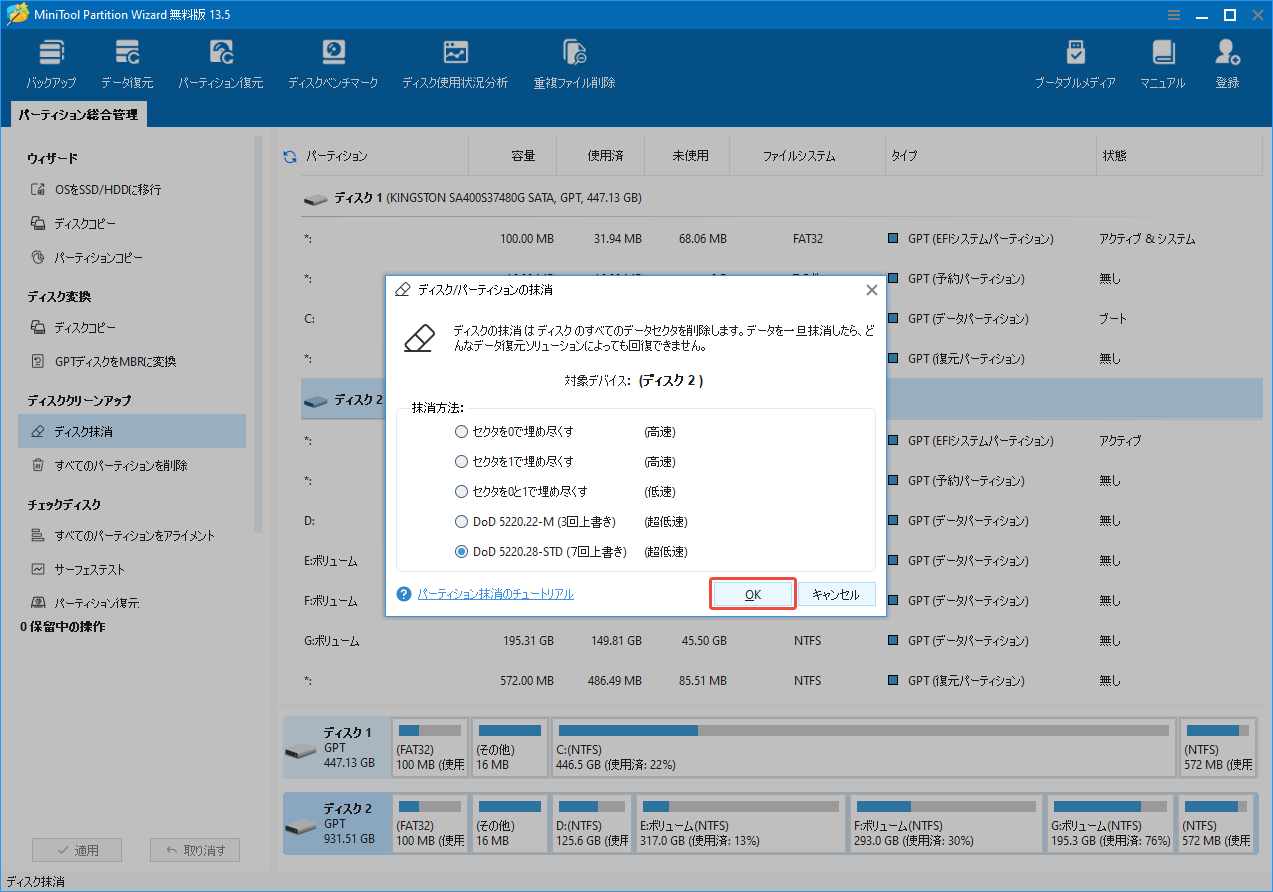
Task: Choose セクタを1で埋め尽くす wipe method
Action: [x=514, y=462]
